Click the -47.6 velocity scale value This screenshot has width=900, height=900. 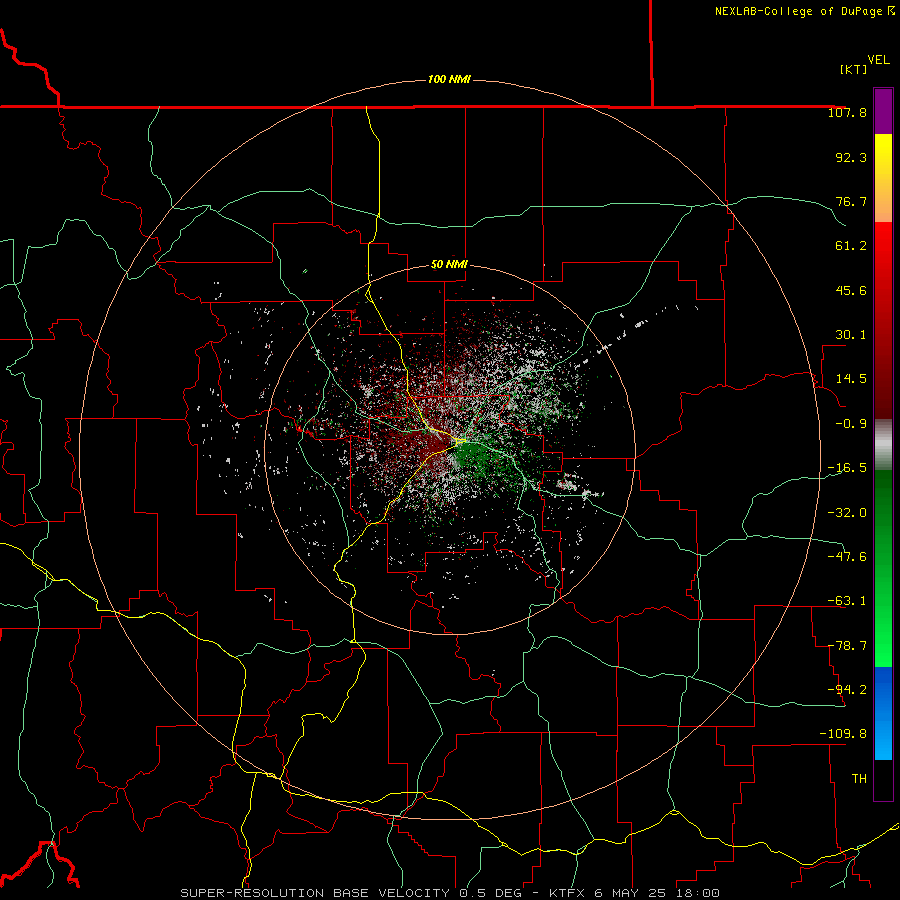(847, 557)
